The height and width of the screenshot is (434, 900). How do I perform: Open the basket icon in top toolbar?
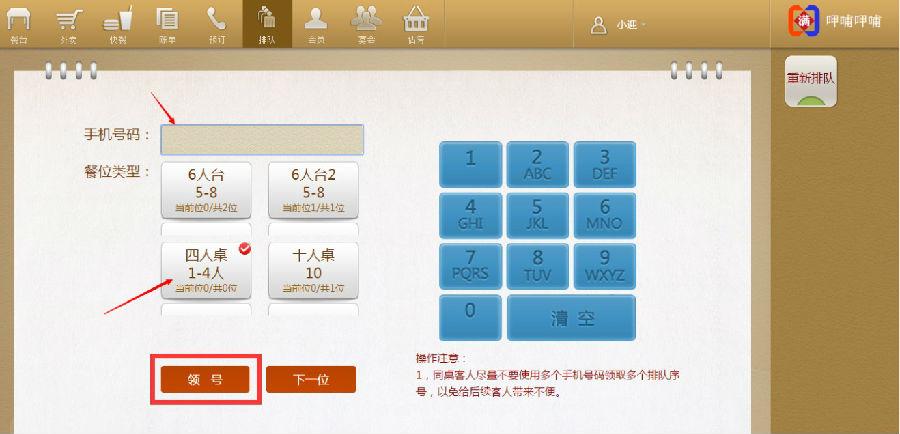[x=415, y=25]
